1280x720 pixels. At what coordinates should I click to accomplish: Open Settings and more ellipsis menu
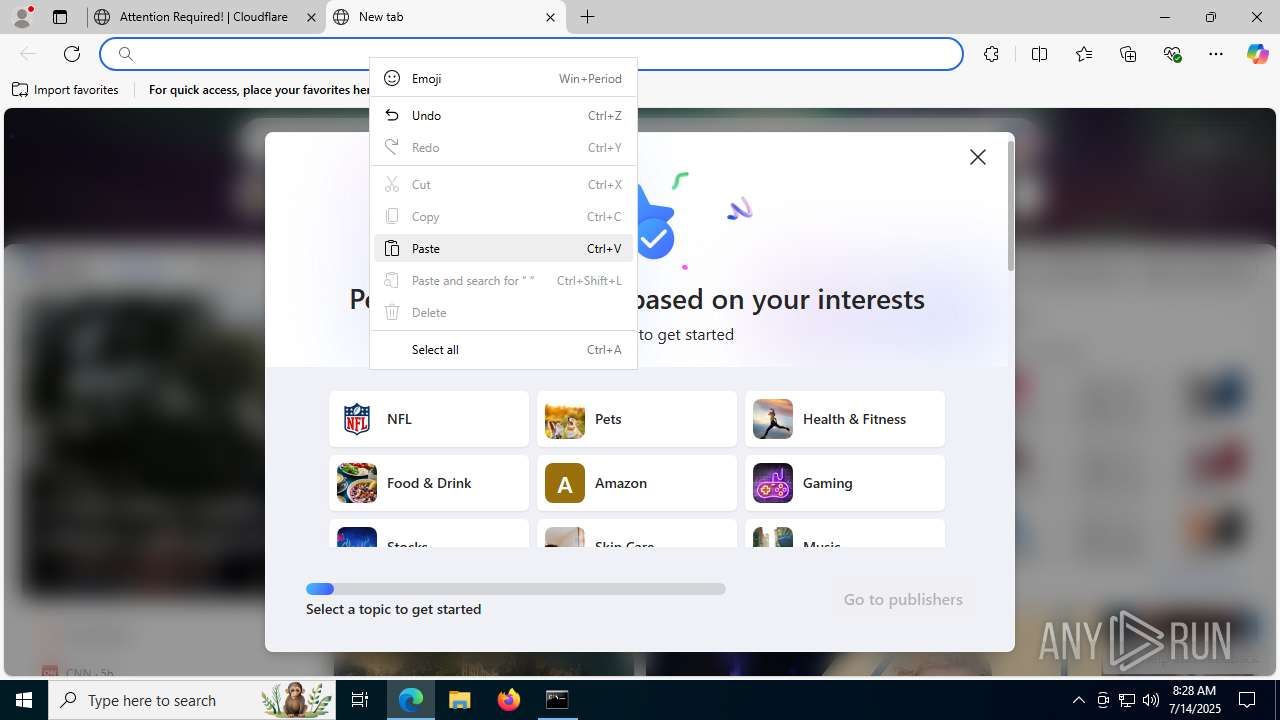(1216, 54)
